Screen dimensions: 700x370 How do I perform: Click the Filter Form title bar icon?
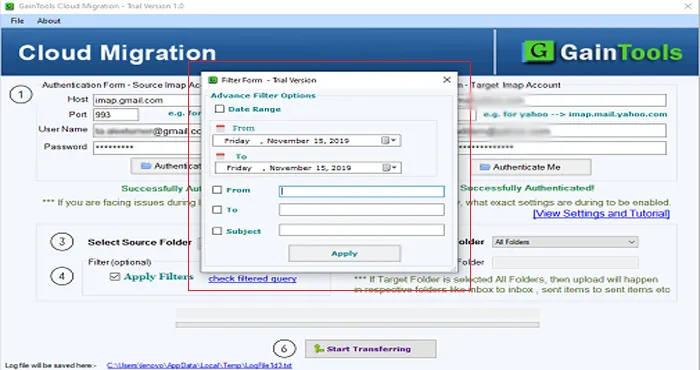tap(213, 80)
